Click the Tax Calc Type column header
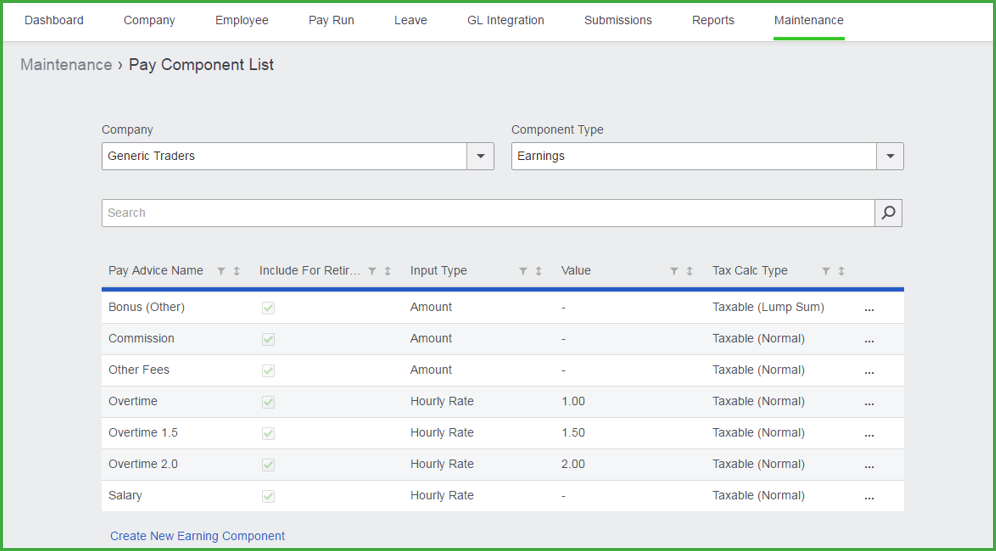The image size is (996, 551). click(750, 271)
